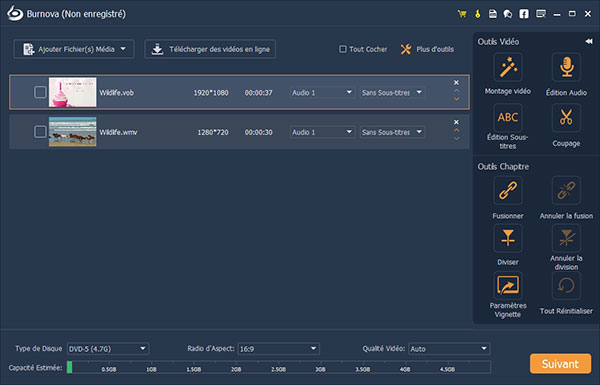Check the Wildlife.wmv checkbox

tap(40, 132)
